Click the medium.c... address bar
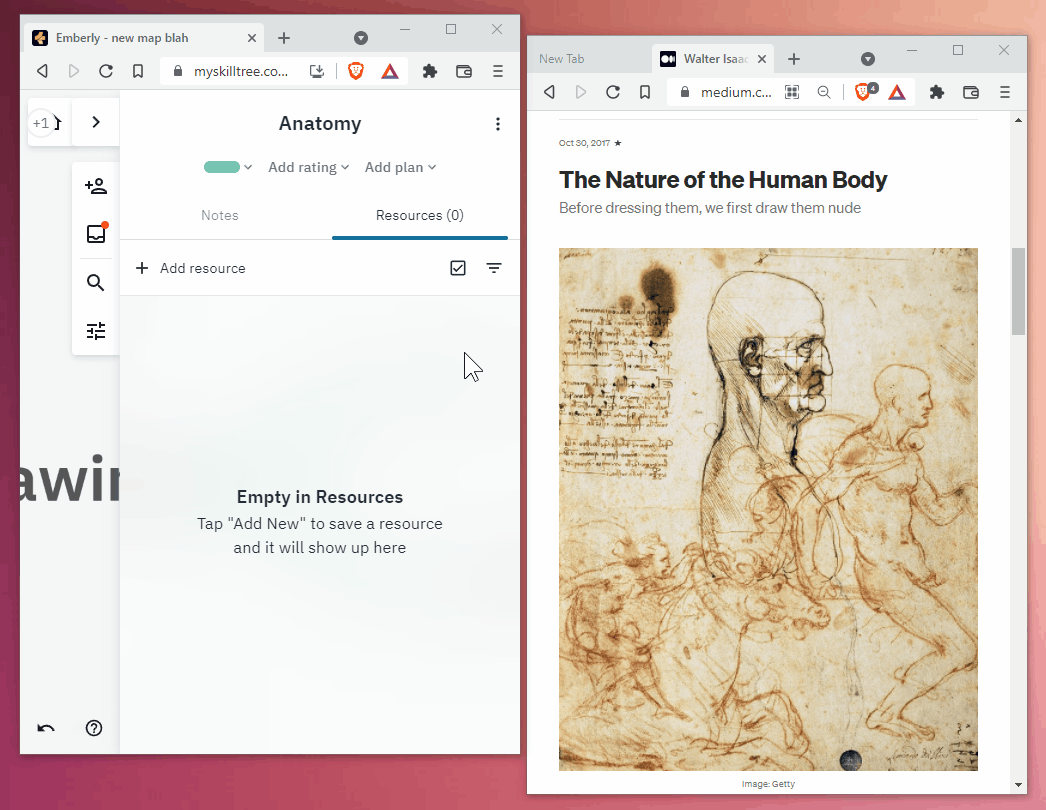The image size is (1046, 810). 736,92
